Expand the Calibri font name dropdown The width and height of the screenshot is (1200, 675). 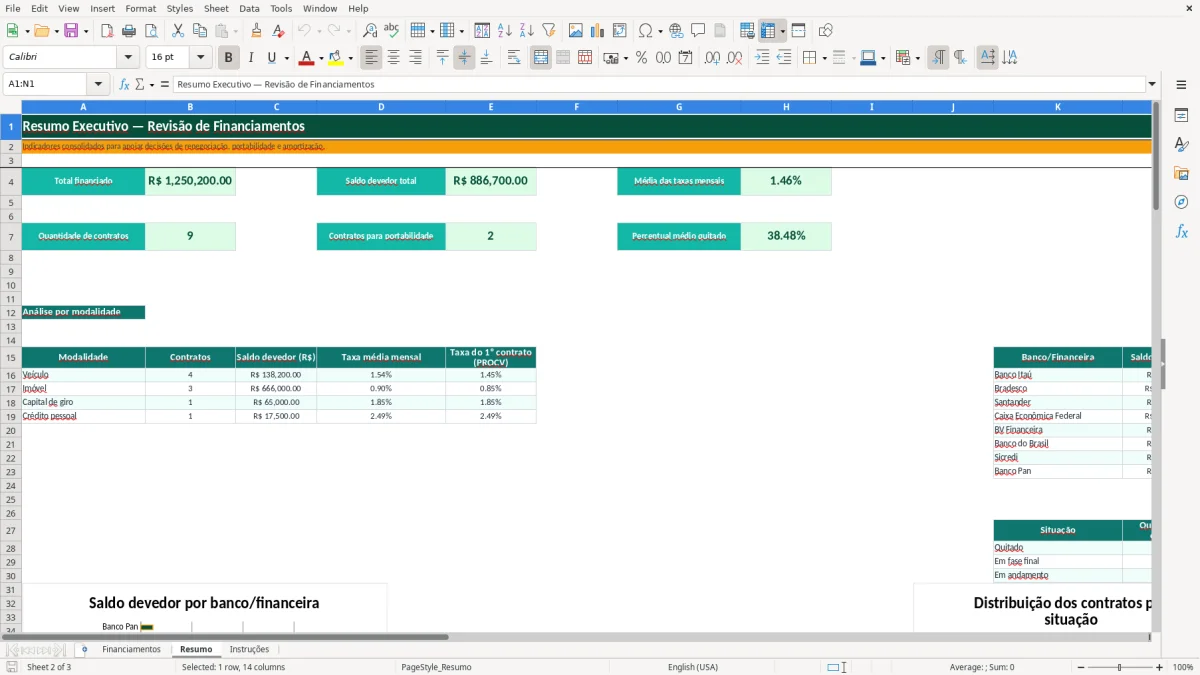[x=128, y=58]
